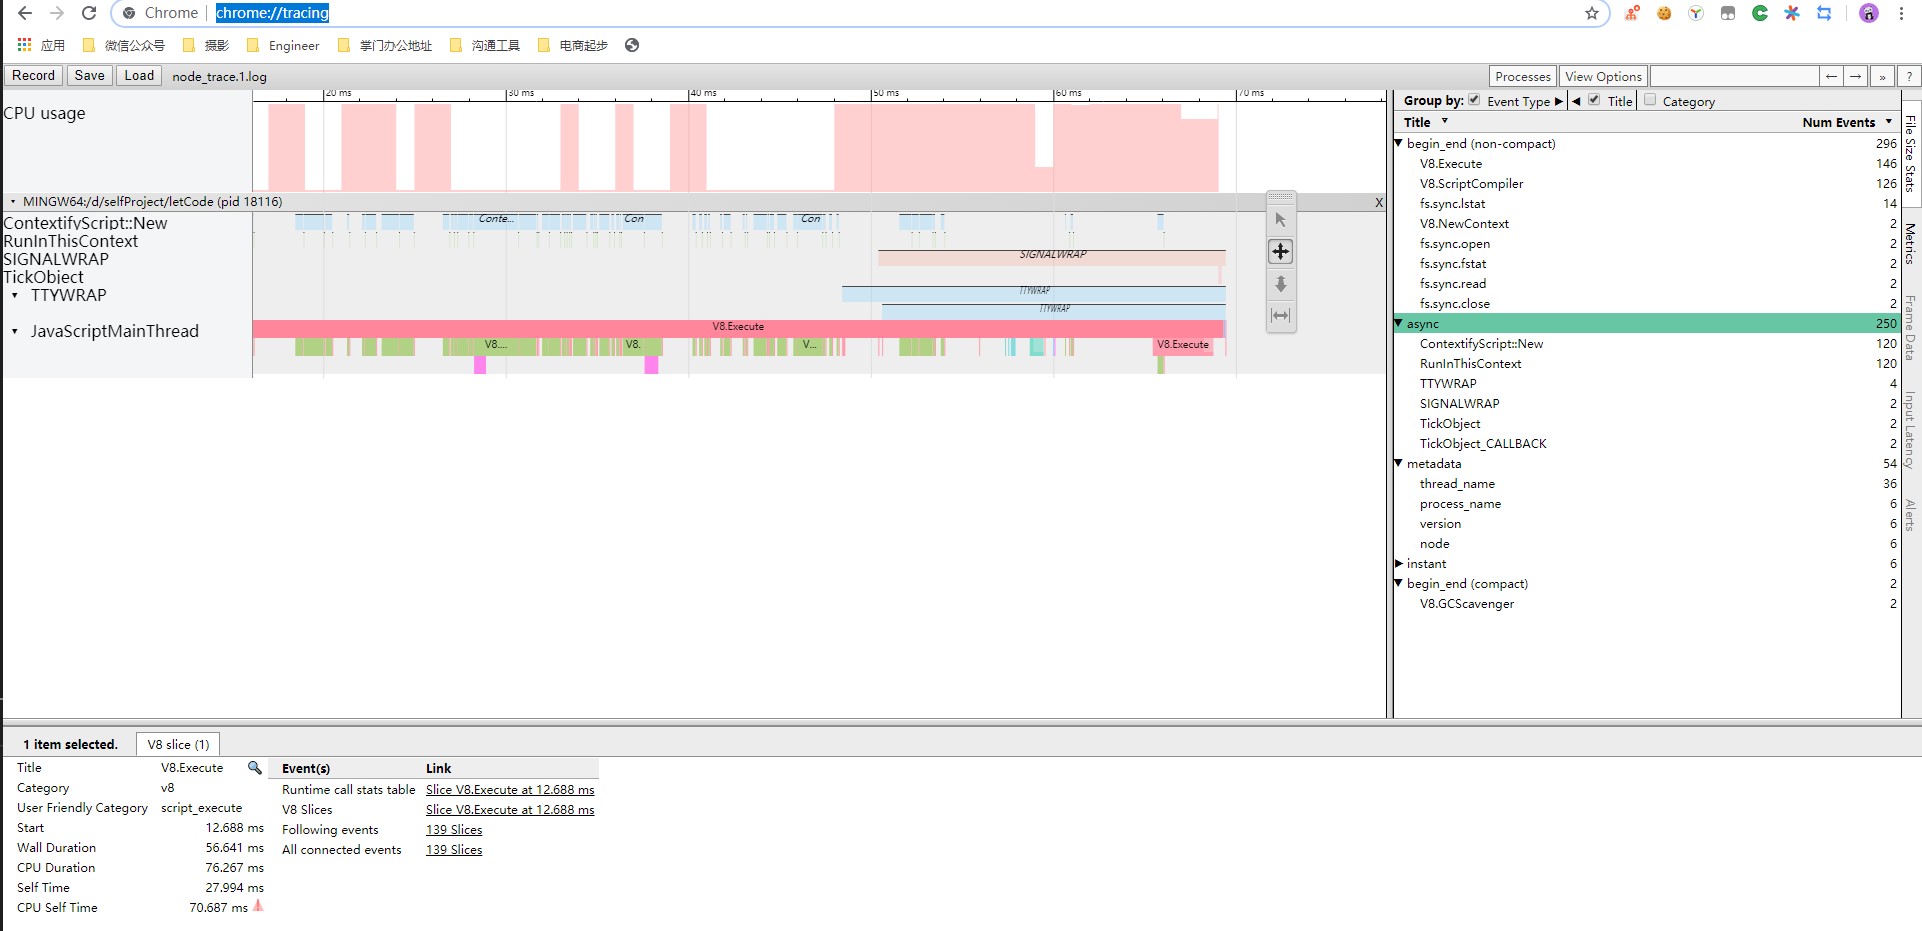Screen dimensions: 1922x931
Task: Open the Chrome profile avatar
Action: tap(1869, 13)
